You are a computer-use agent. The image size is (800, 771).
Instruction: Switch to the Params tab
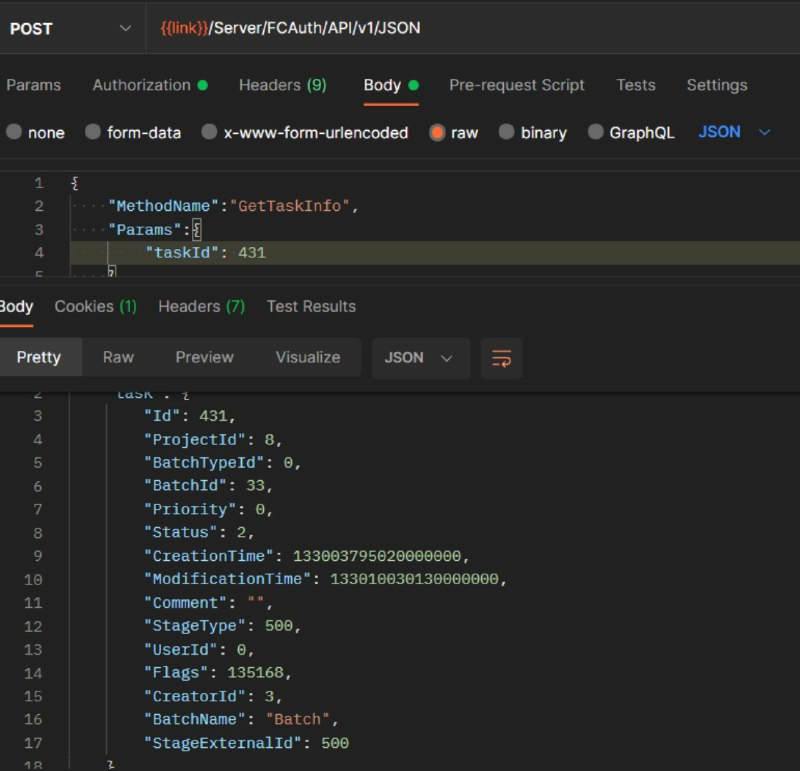33,85
